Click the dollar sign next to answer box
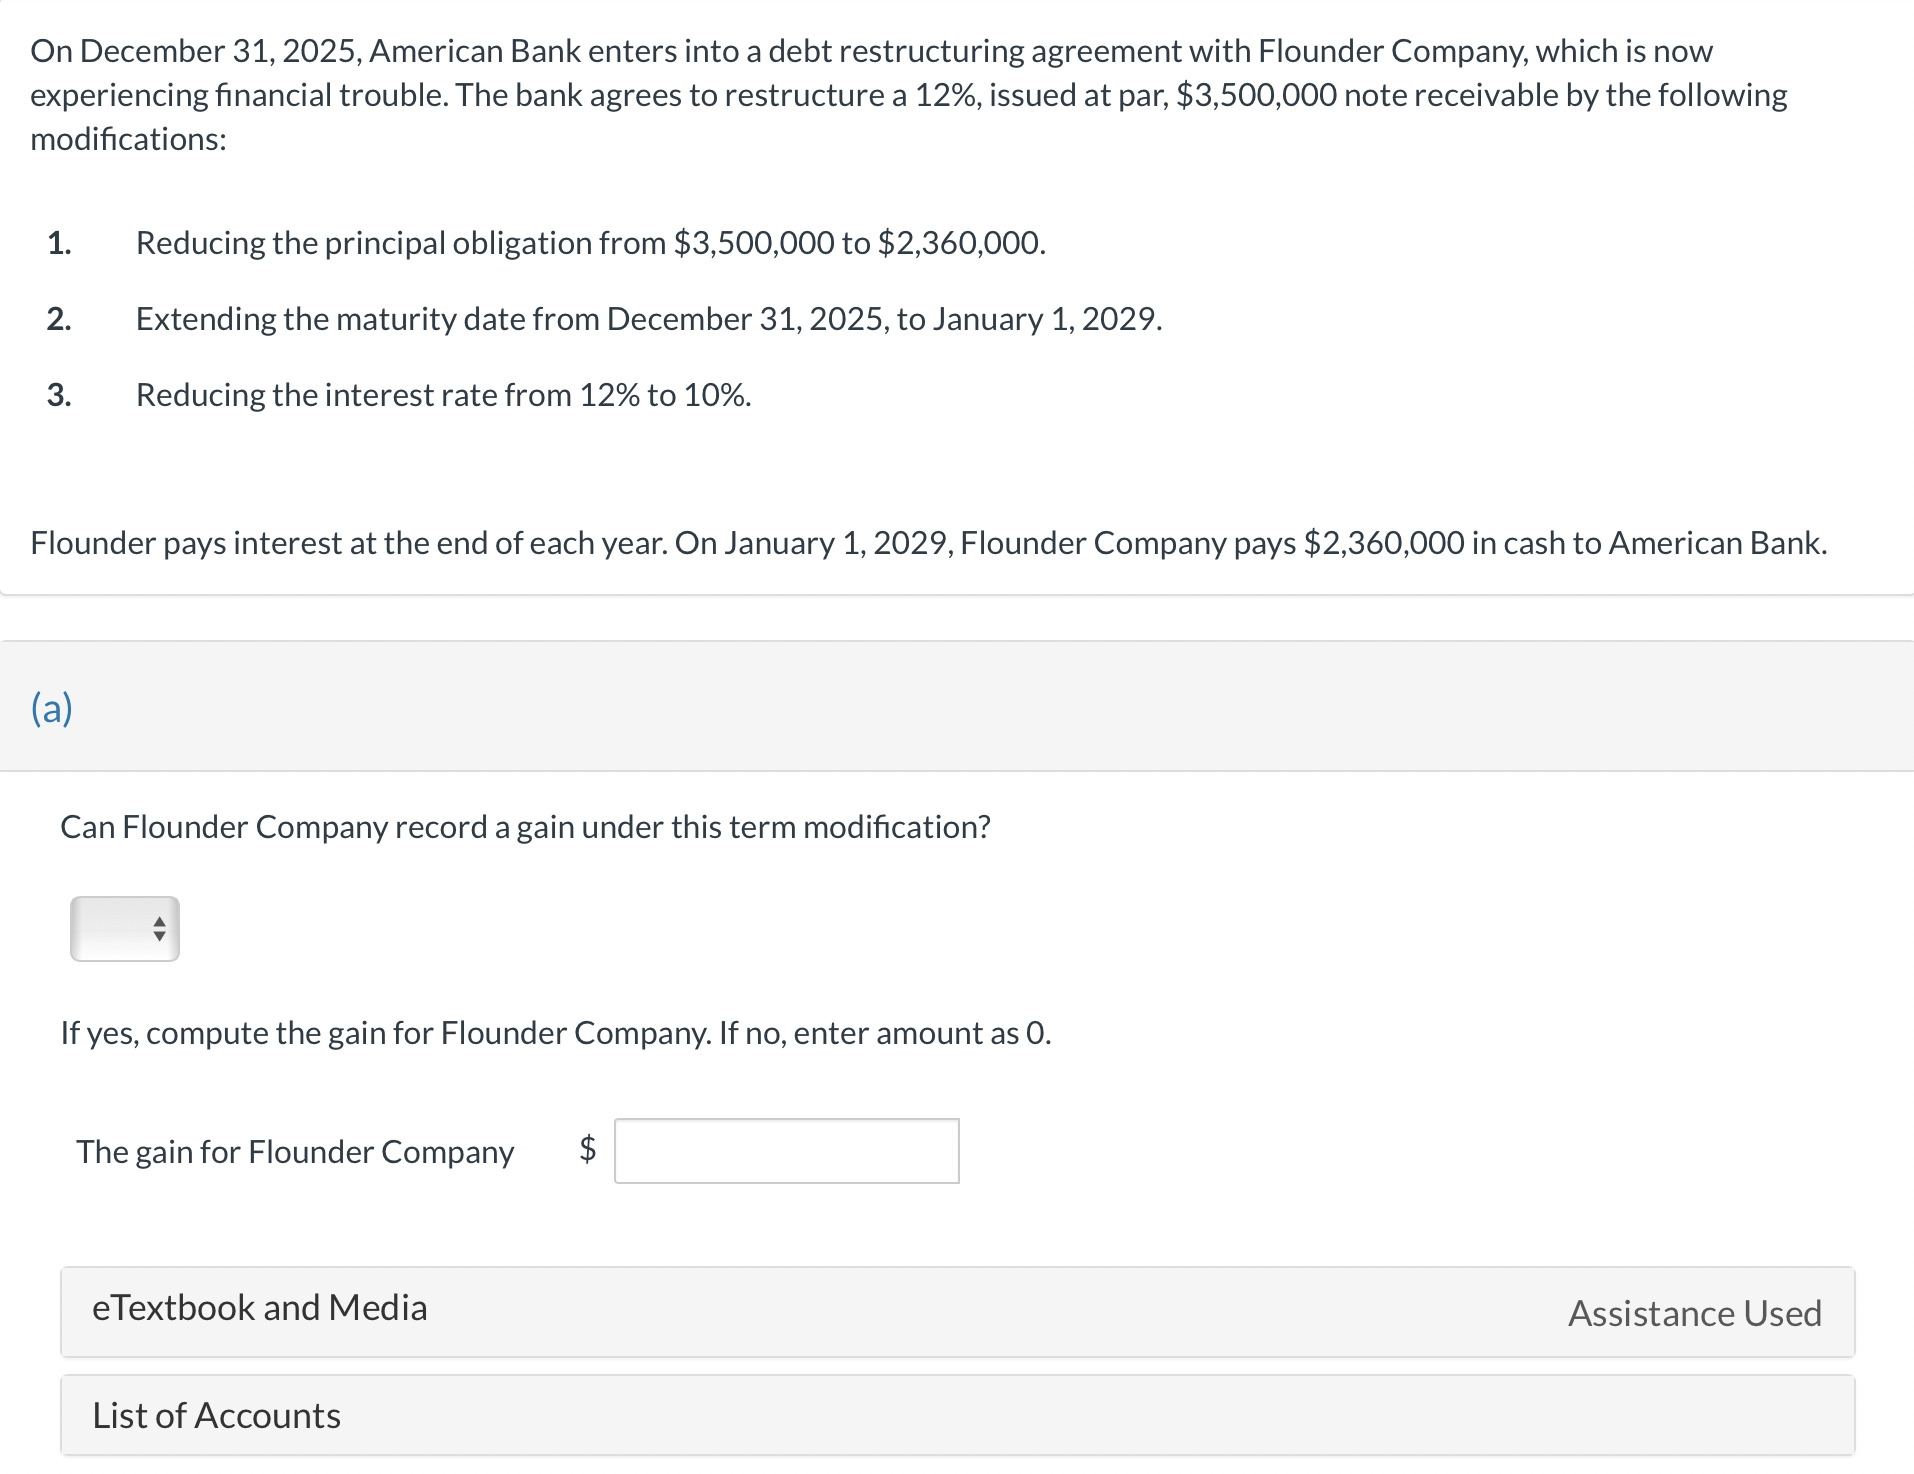 [588, 1151]
